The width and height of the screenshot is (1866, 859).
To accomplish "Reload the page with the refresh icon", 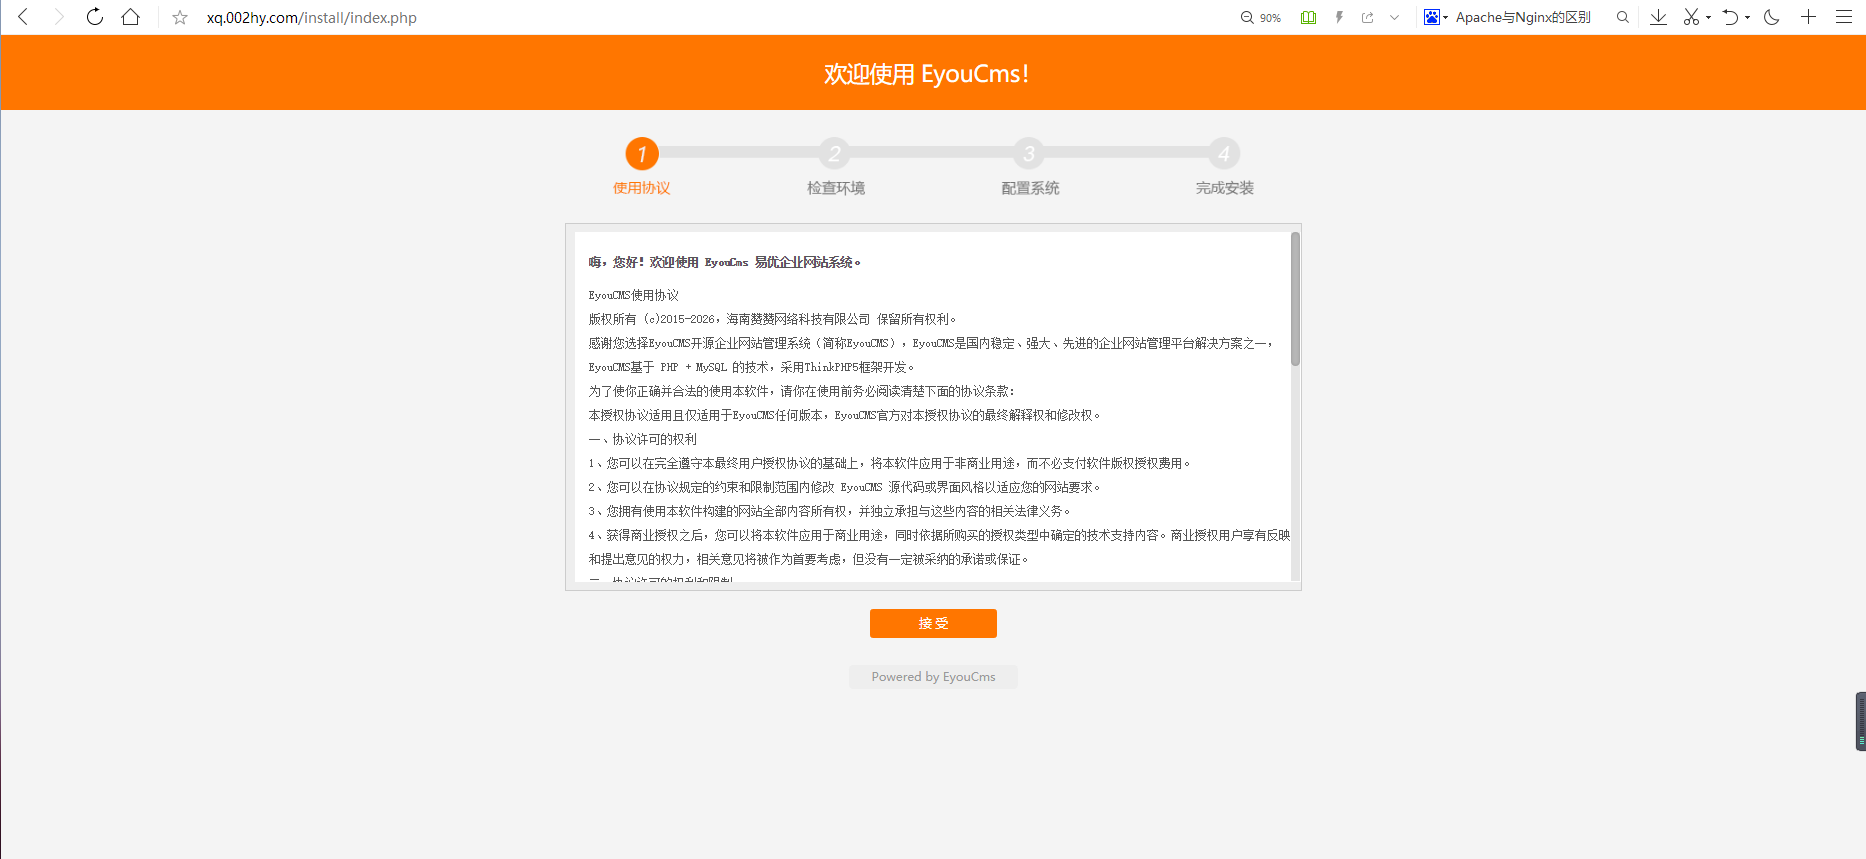I will click(94, 17).
